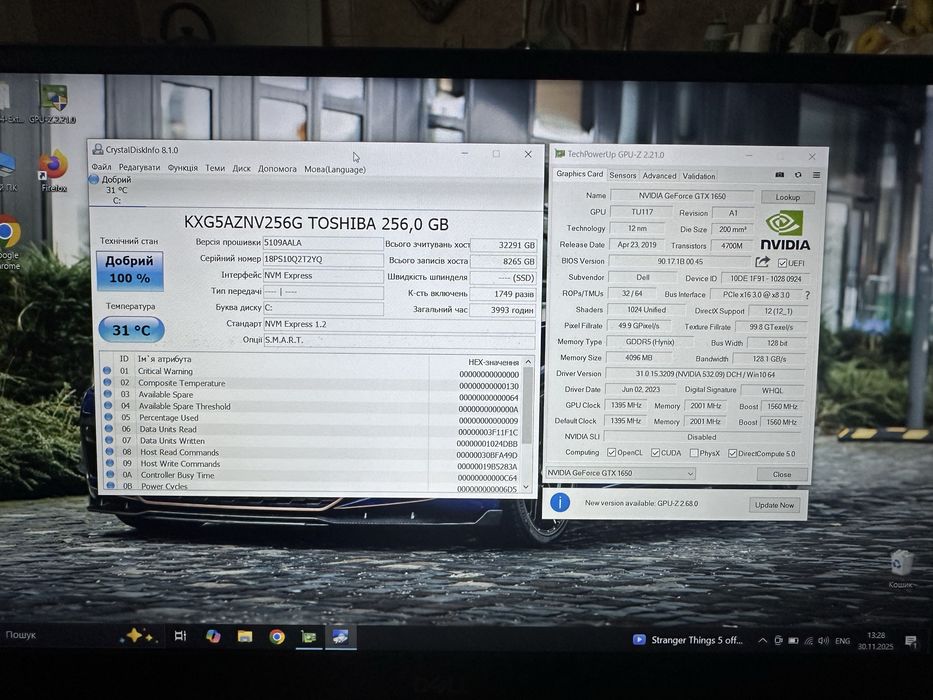Click the BIOS export share icon
Screen dimensions: 933x700
pos(762,262)
